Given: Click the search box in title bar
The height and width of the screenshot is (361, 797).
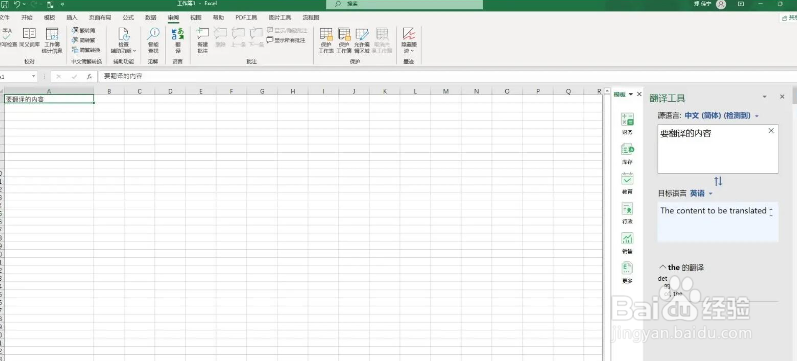Looking at the screenshot, I should pyautogui.click(x=405, y=4).
